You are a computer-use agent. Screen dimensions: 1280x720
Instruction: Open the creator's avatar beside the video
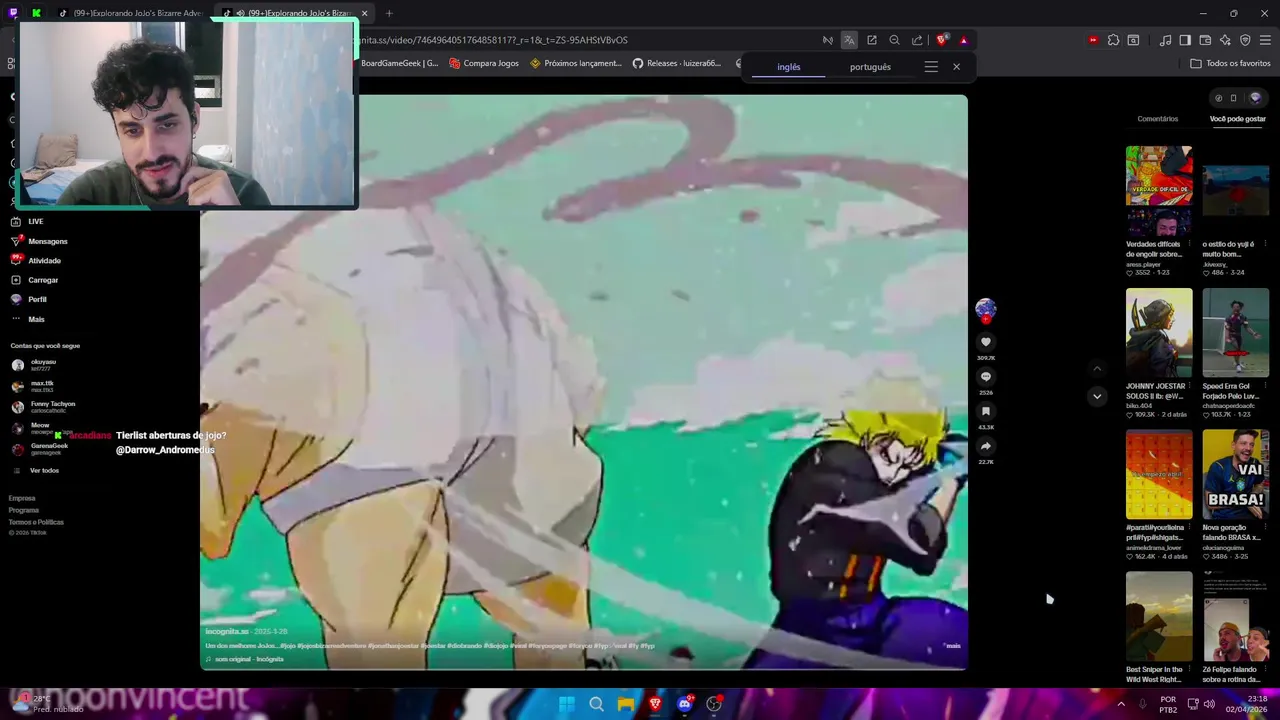[985, 310]
